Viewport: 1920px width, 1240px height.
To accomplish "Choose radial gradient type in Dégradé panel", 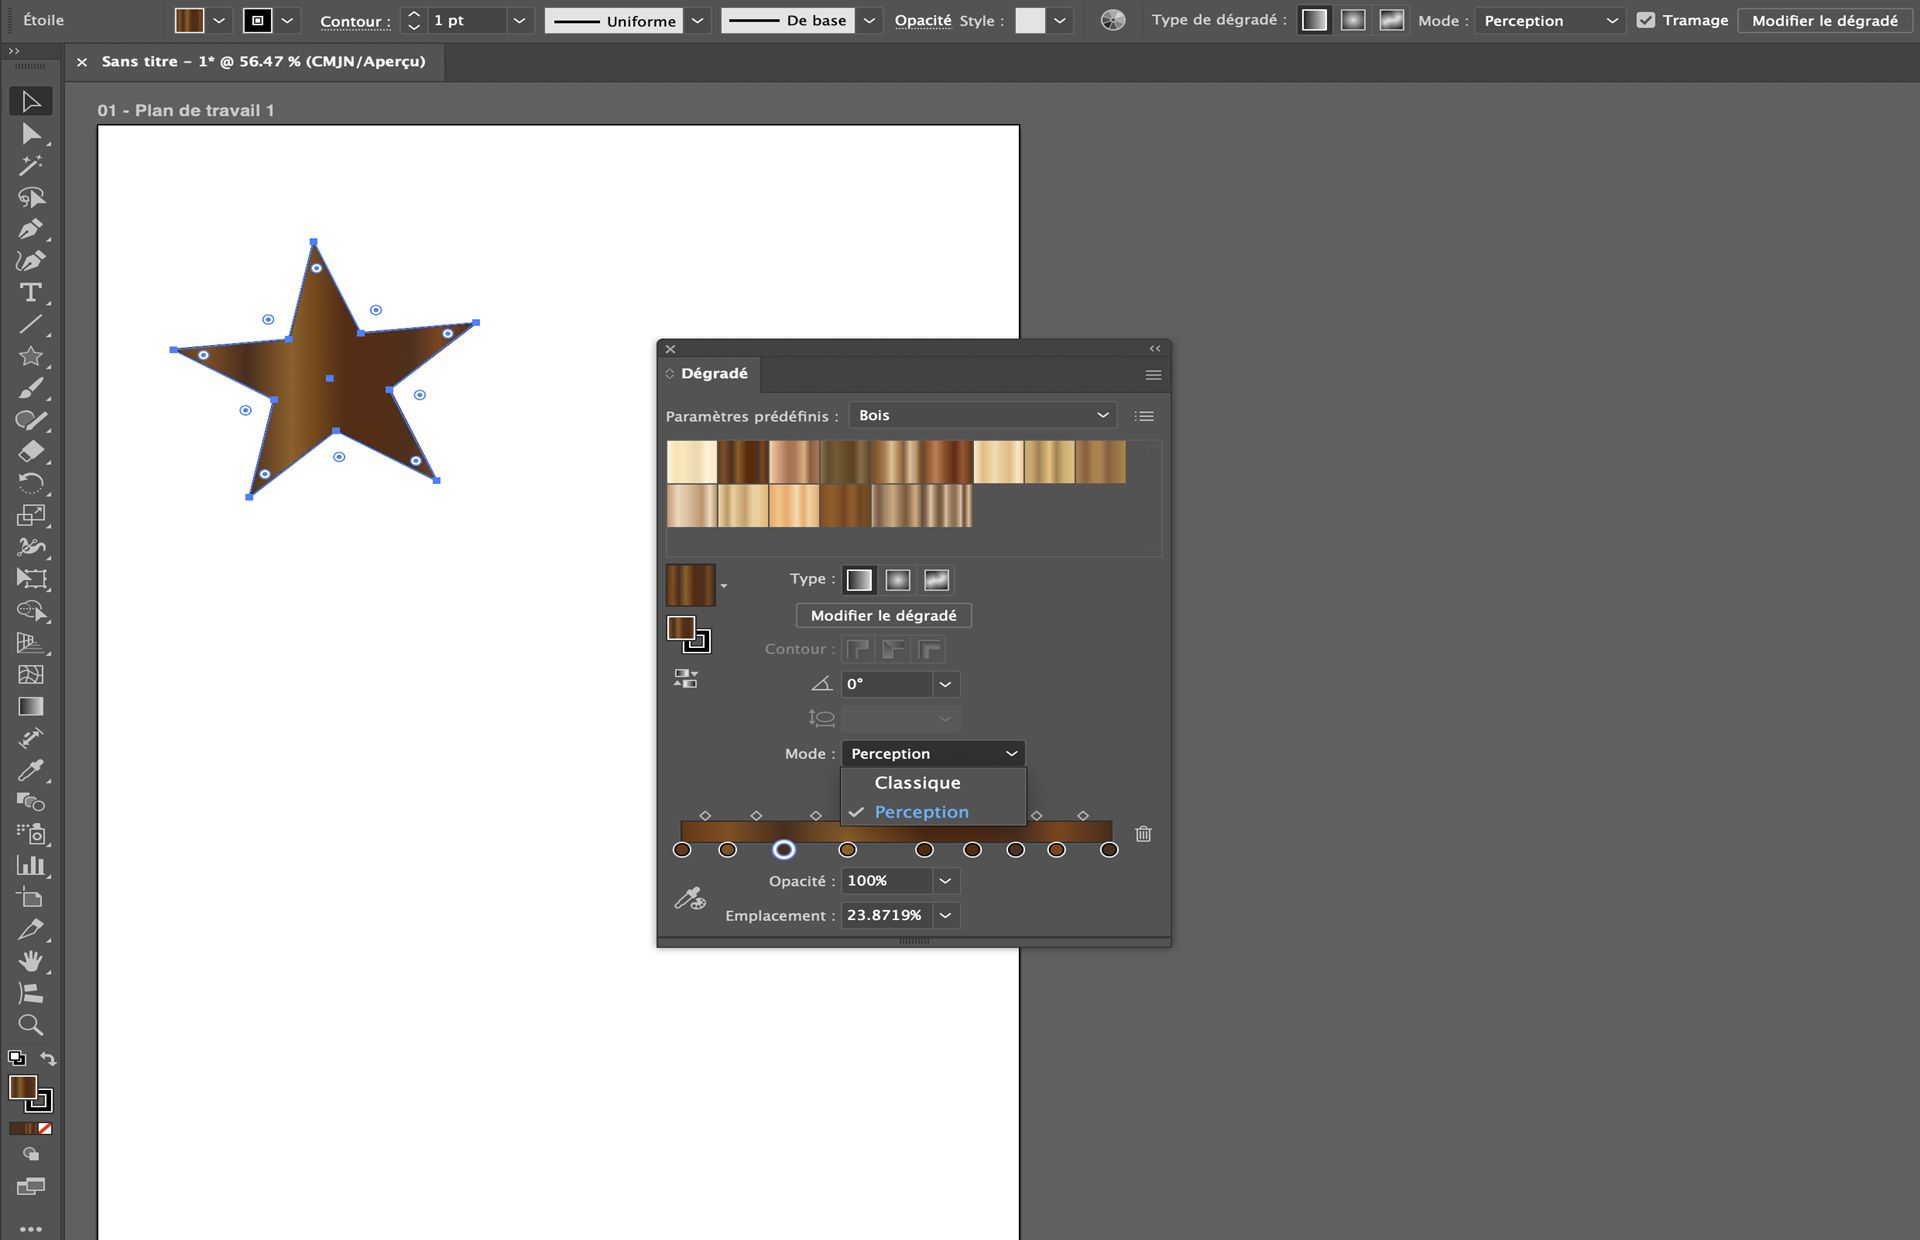I will (x=897, y=580).
